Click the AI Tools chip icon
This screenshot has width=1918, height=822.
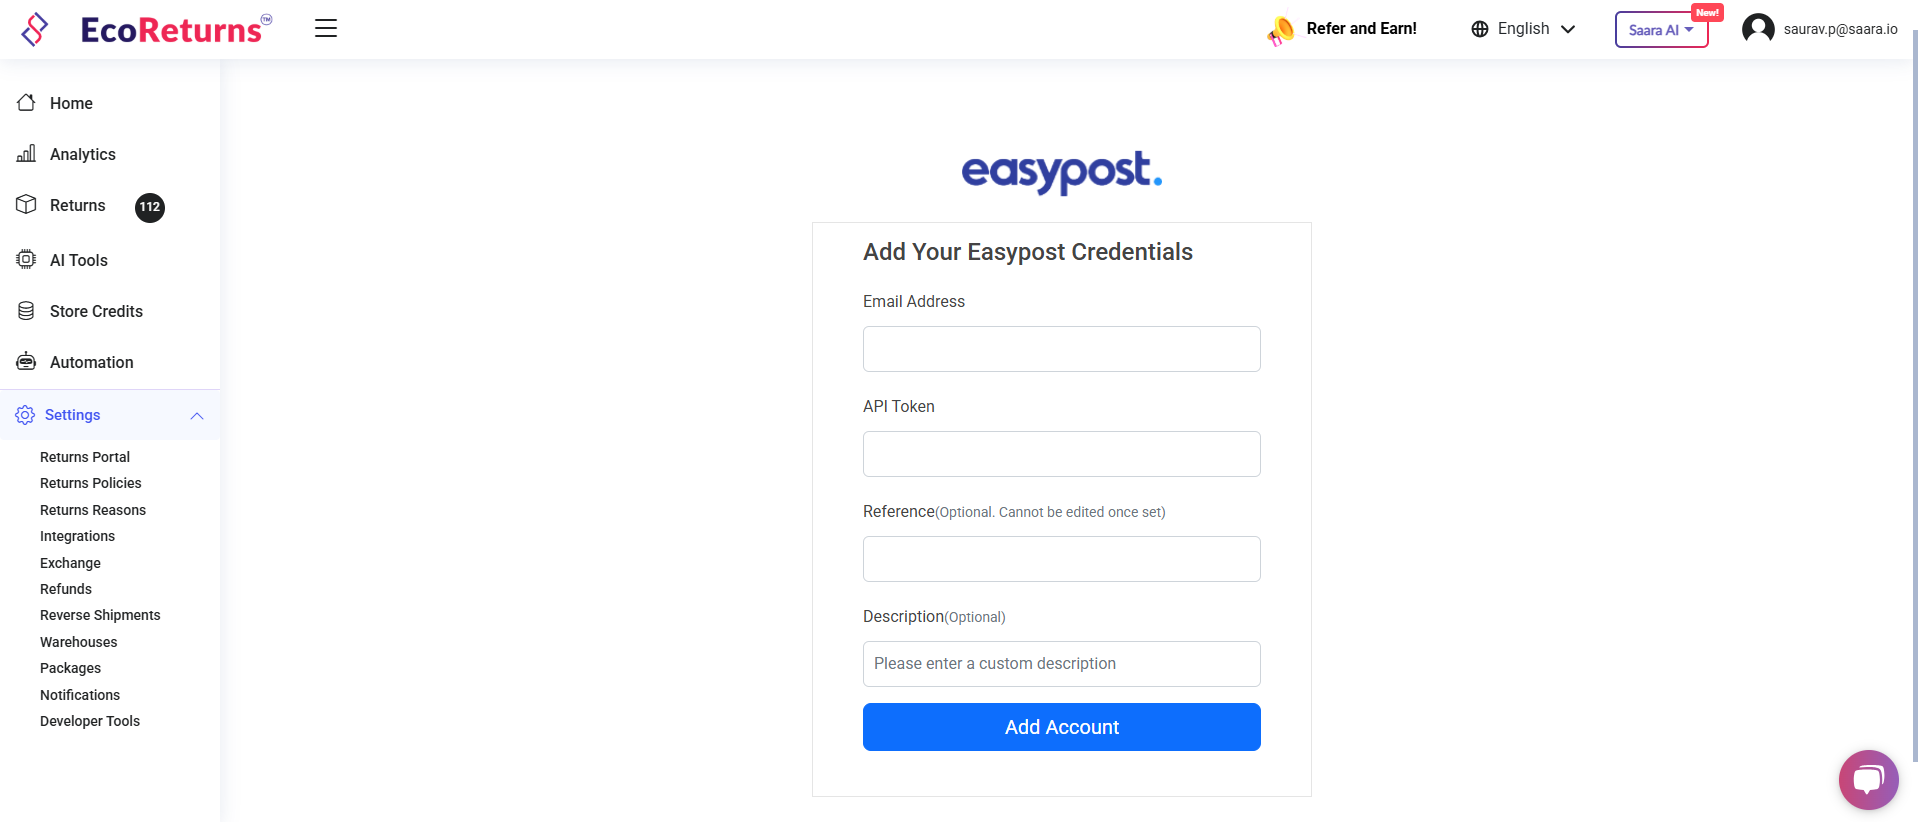27,260
